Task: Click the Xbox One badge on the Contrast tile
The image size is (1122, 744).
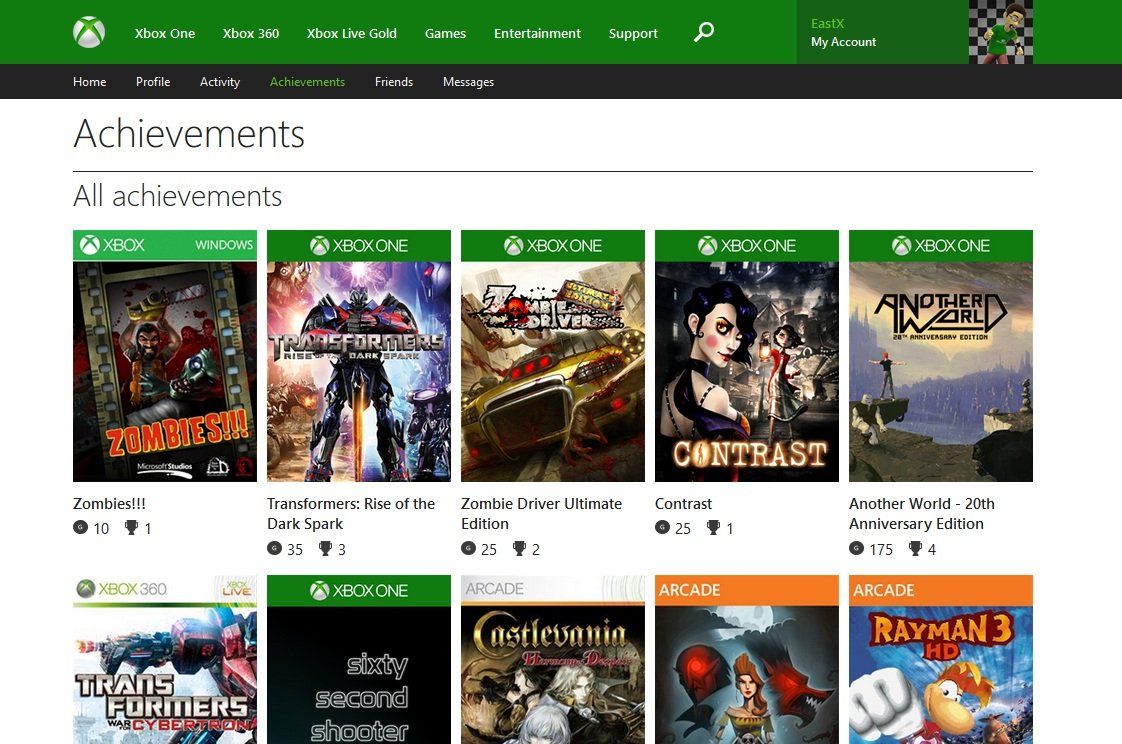Action: (x=746, y=245)
